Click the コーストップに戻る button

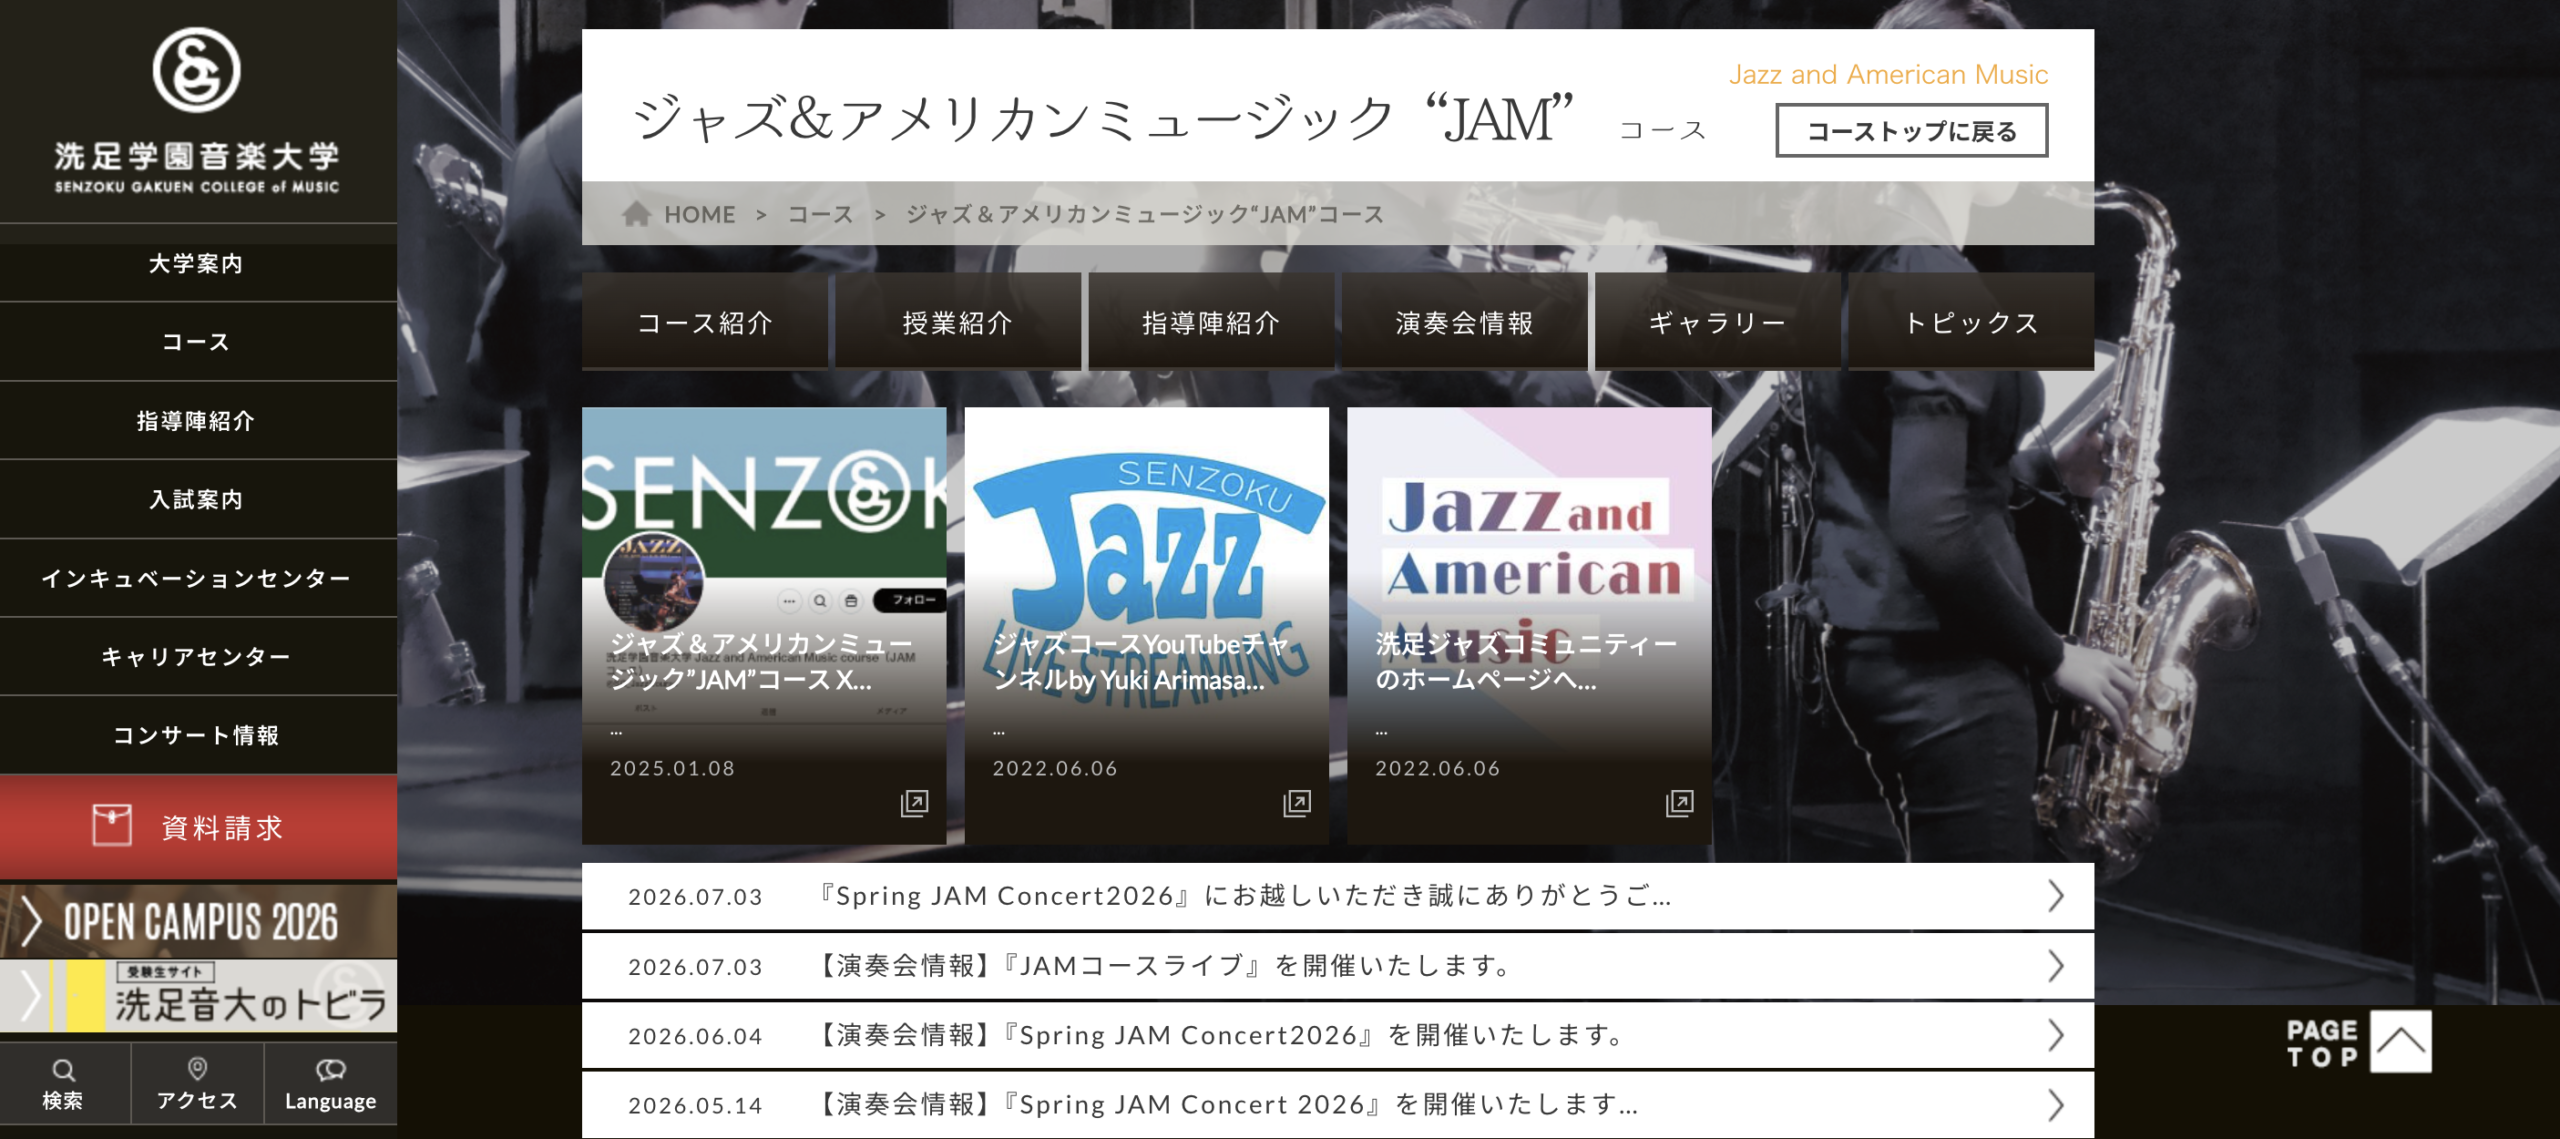coord(1911,131)
